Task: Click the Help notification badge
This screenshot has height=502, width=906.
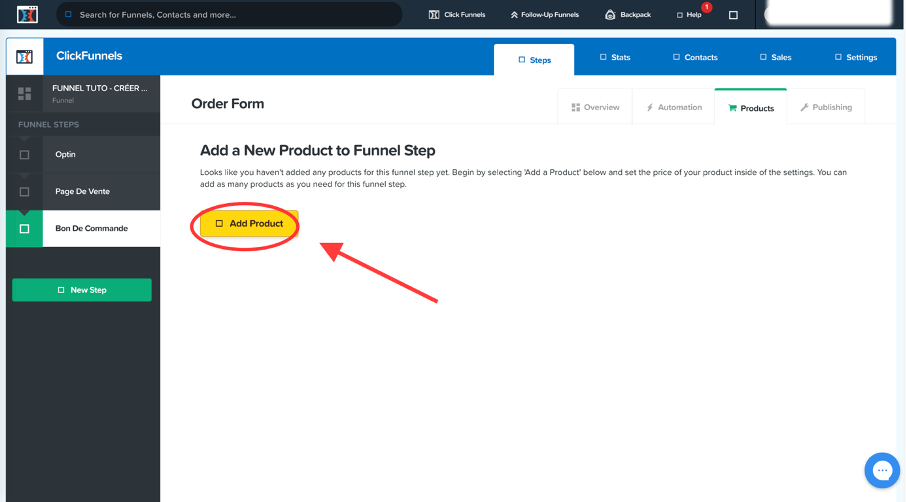Action: tap(707, 8)
